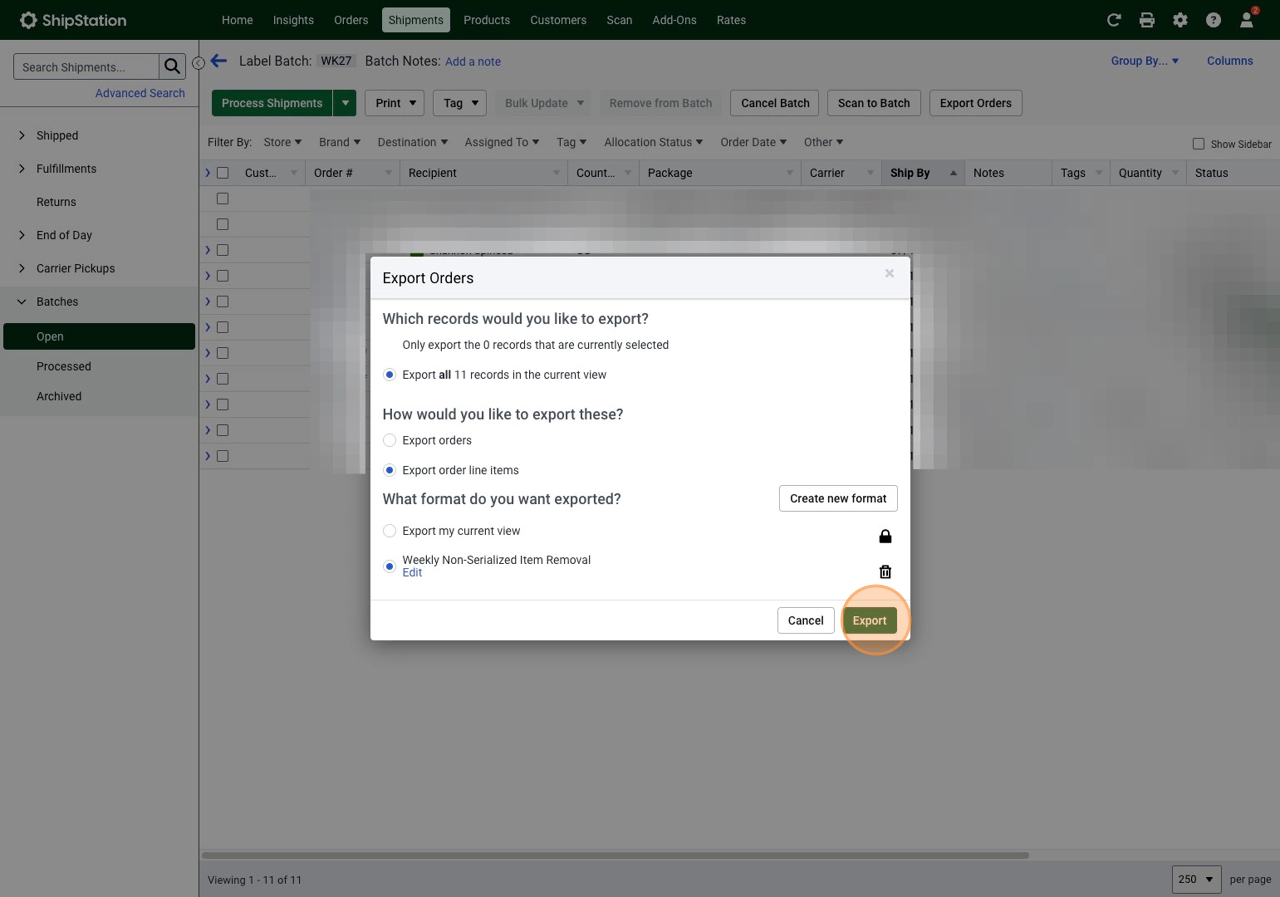This screenshot has width=1280, height=897.
Task: Delete the Weekly Non-Serialized format via trash icon
Action: [885, 572]
